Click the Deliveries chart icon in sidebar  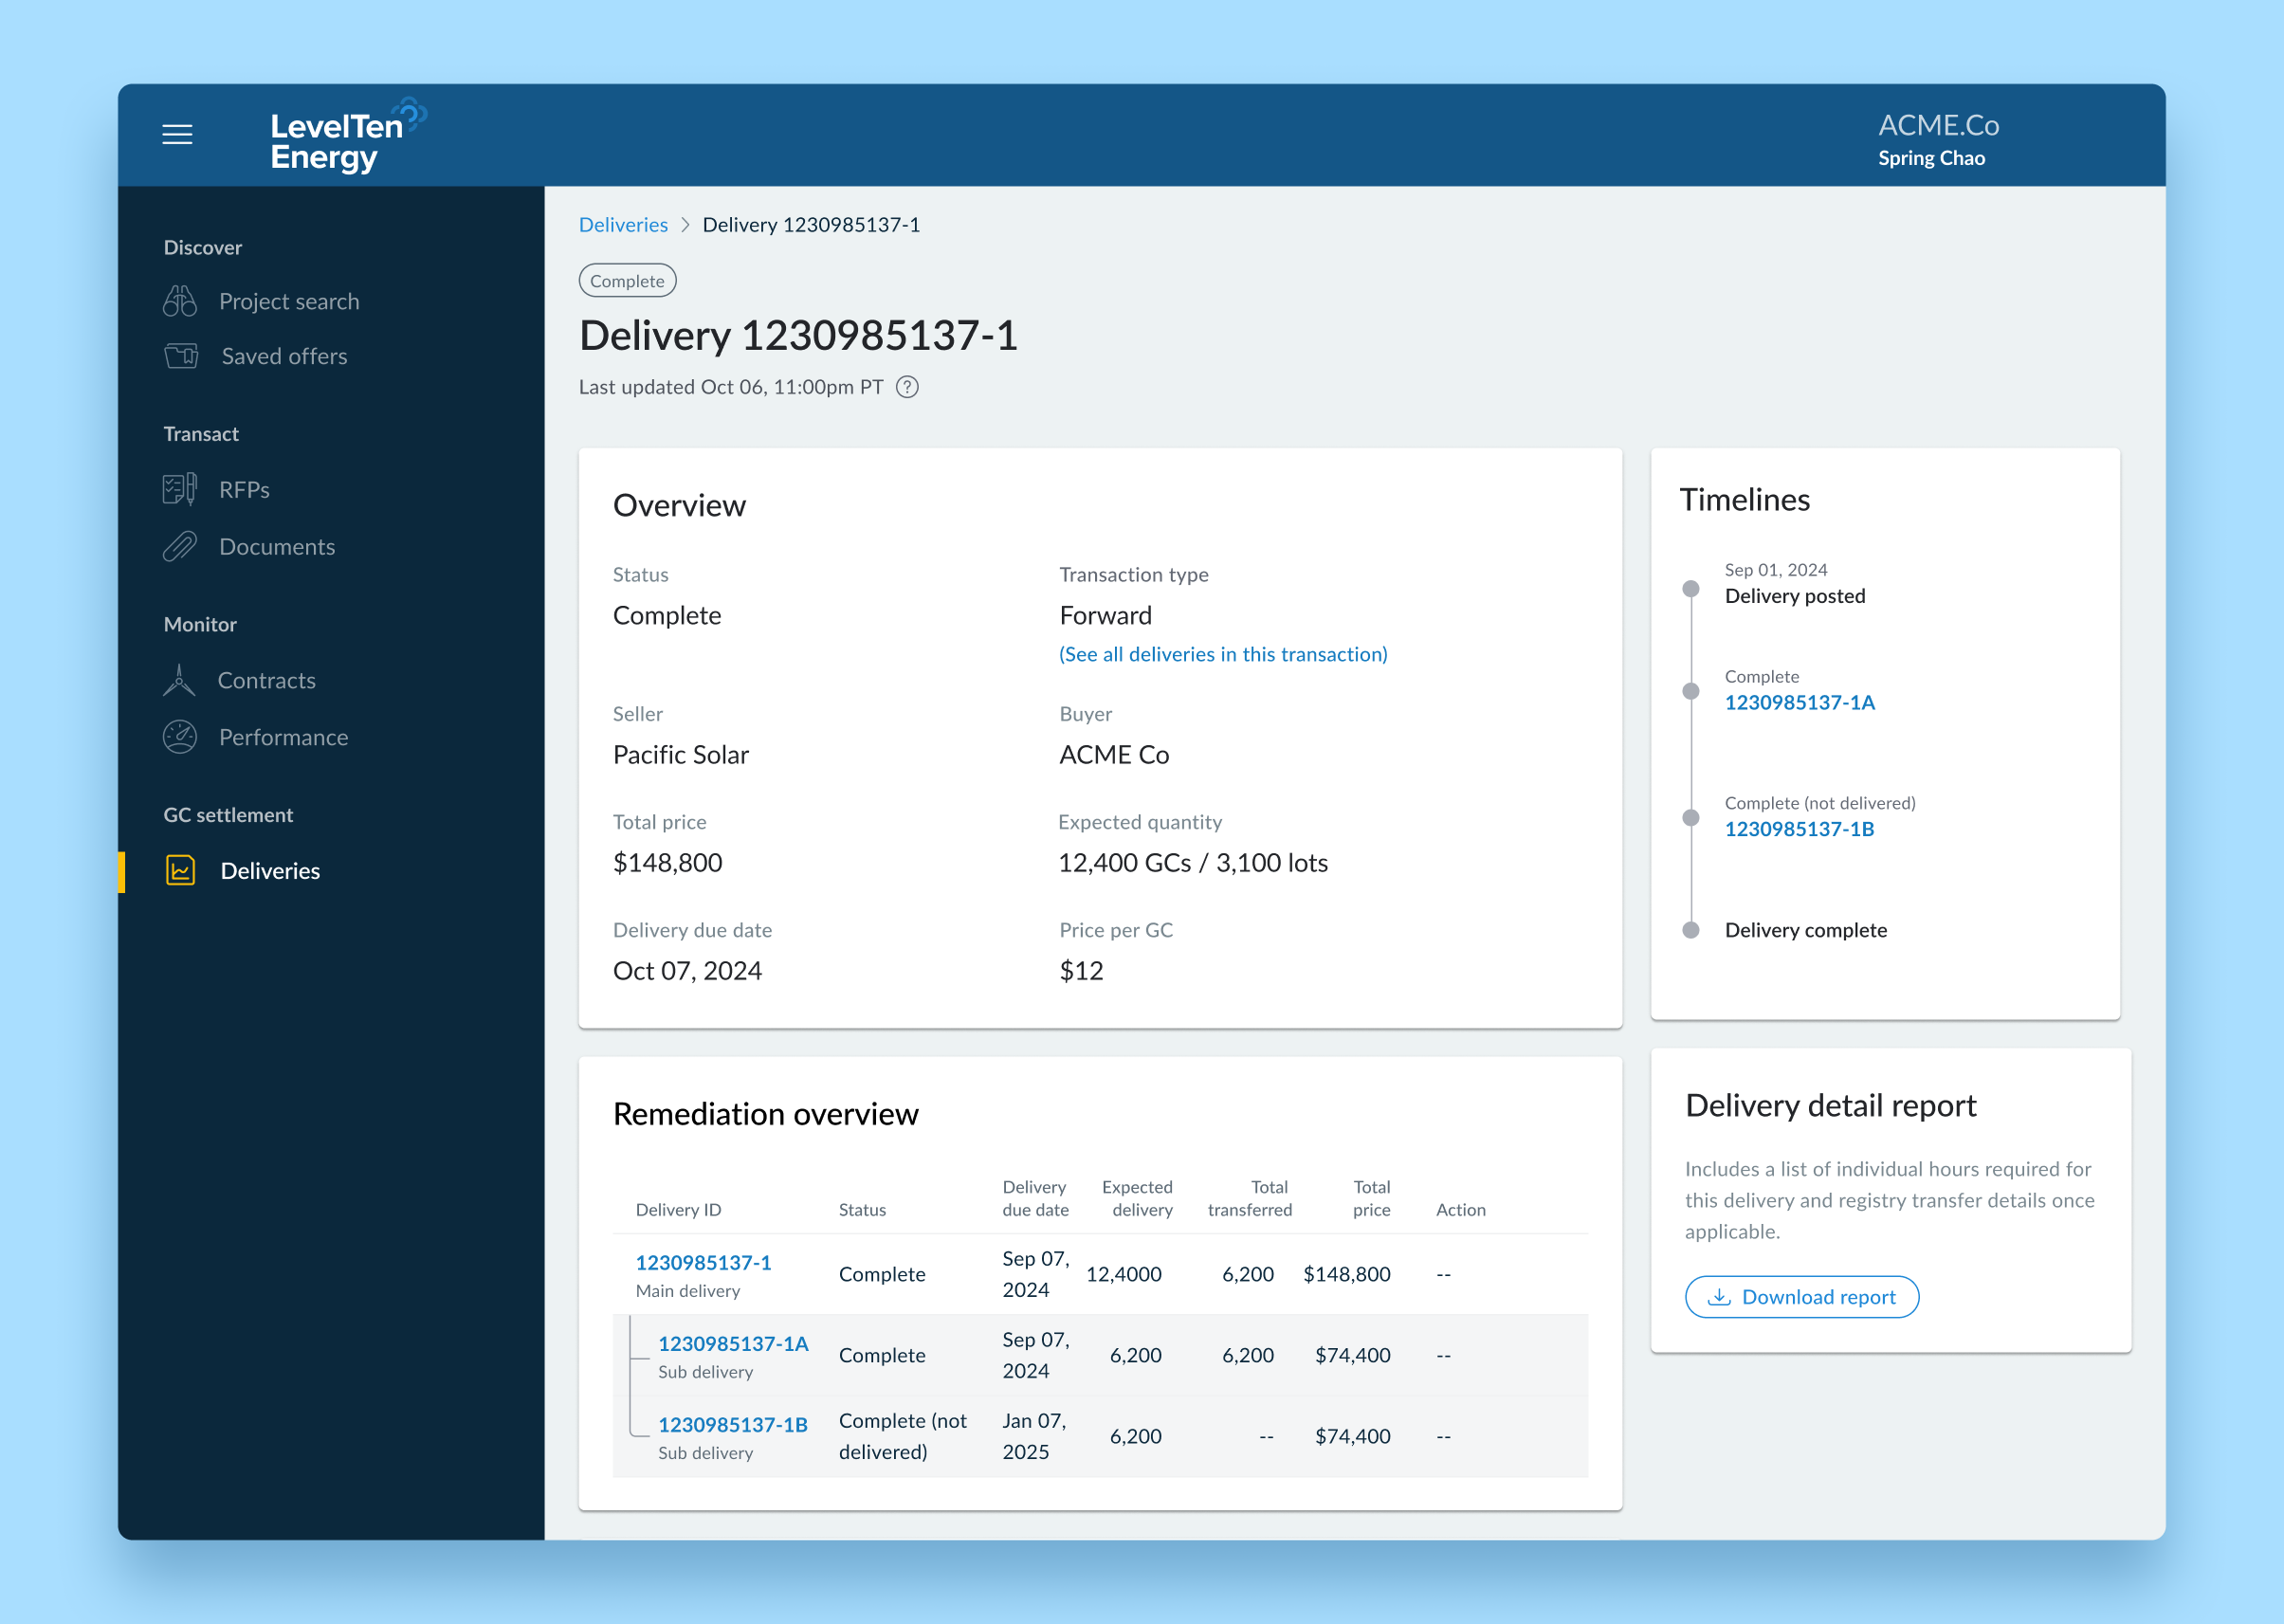(x=180, y=870)
